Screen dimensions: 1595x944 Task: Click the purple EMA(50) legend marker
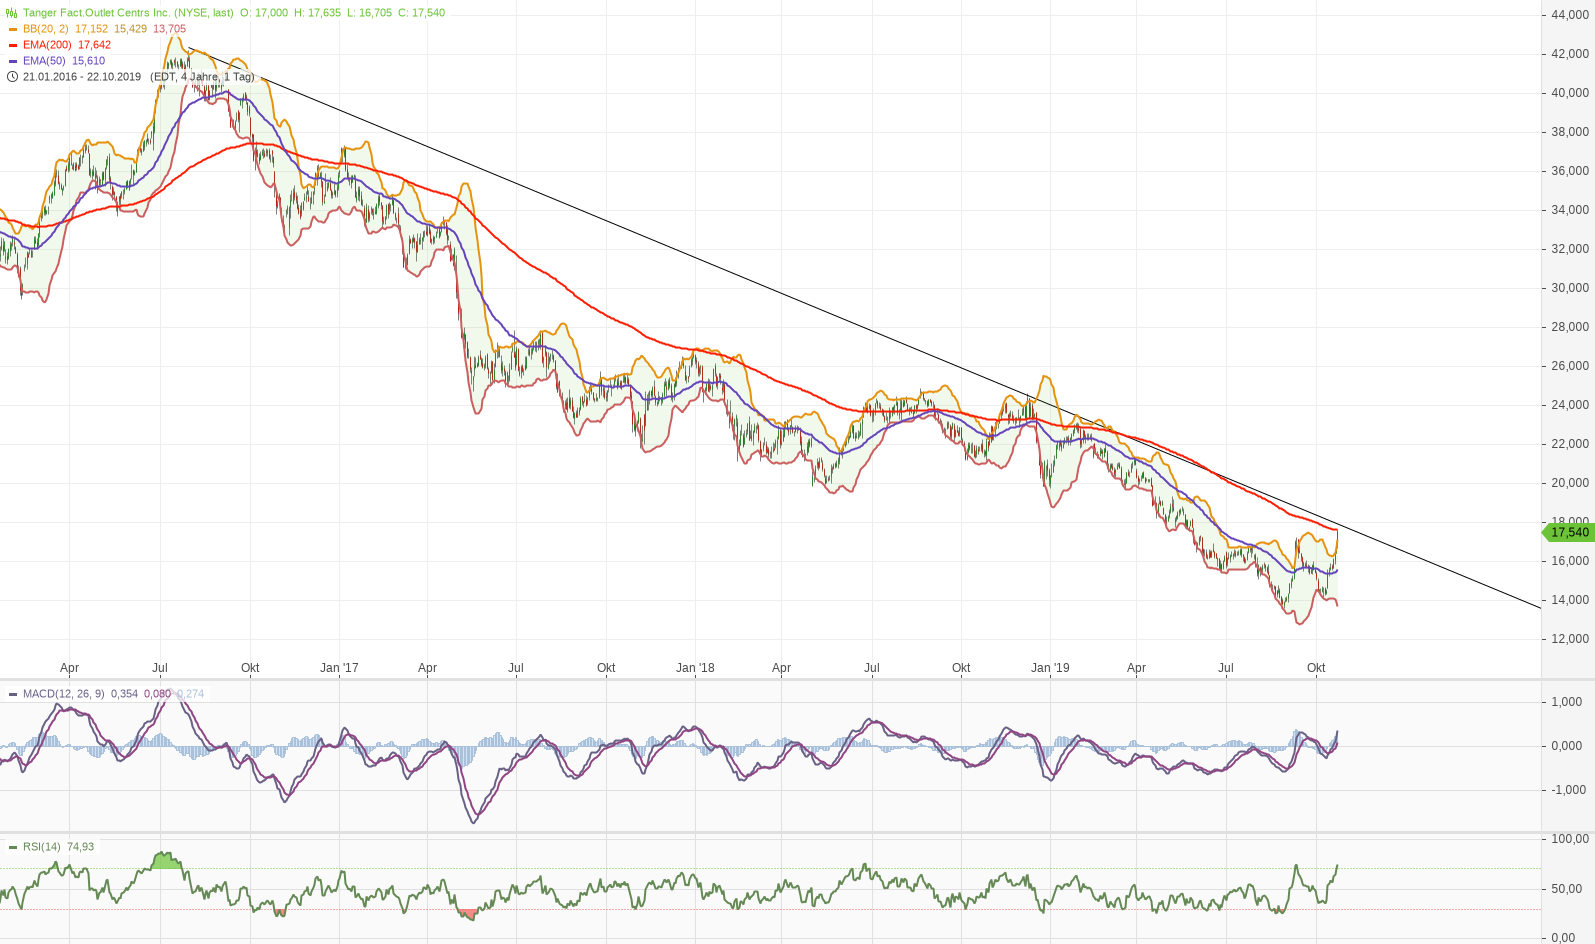pos(13,61)
